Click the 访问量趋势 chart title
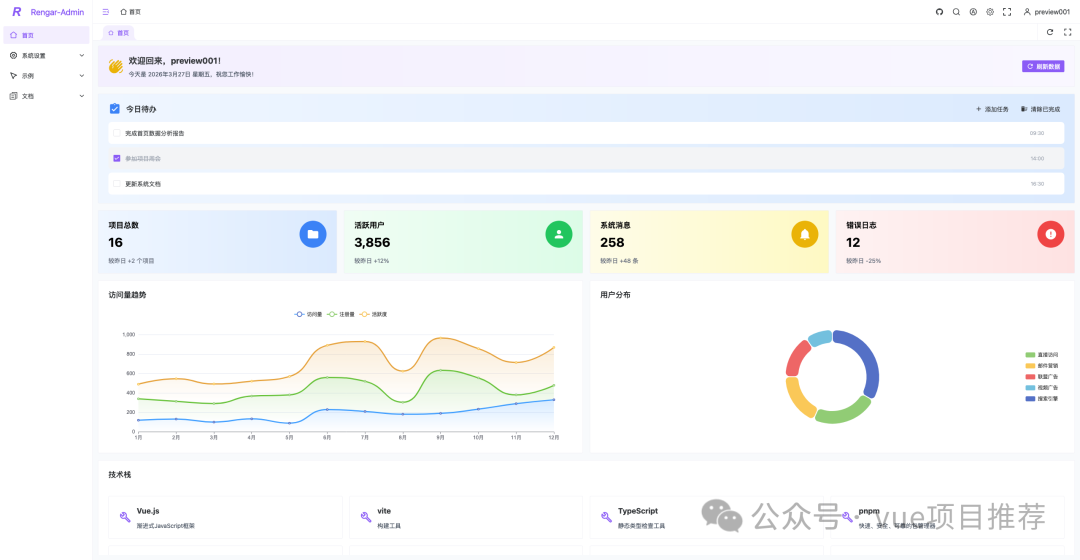 [x=127, y=295]
